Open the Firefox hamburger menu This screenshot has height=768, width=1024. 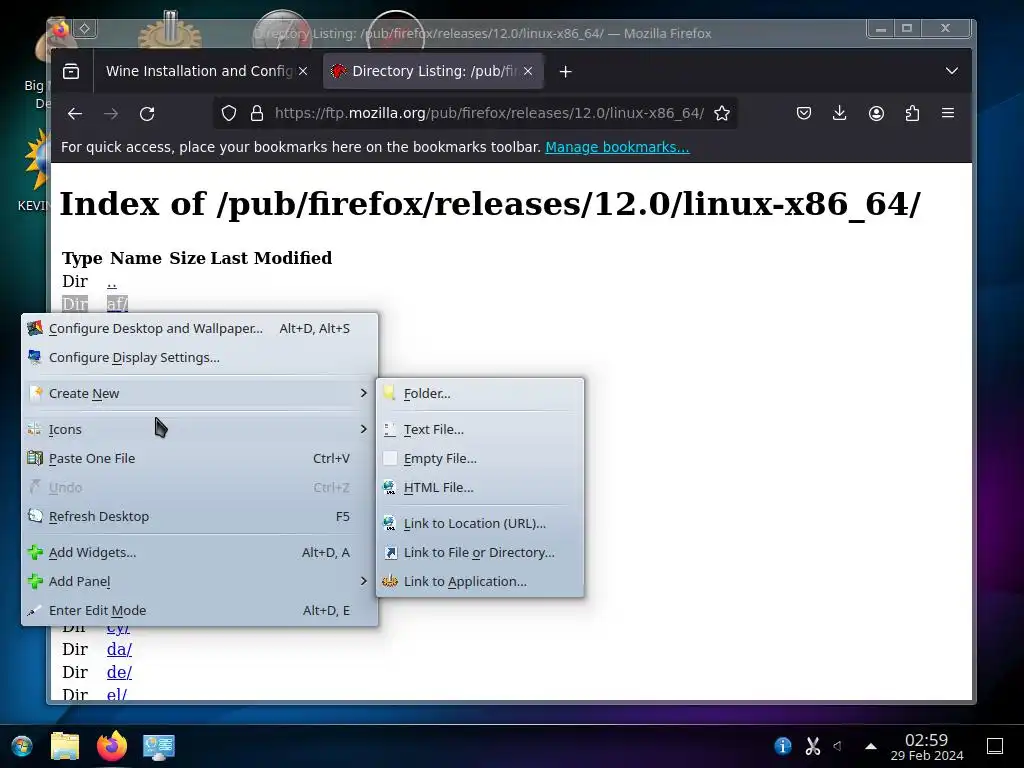tap(948, 114)
